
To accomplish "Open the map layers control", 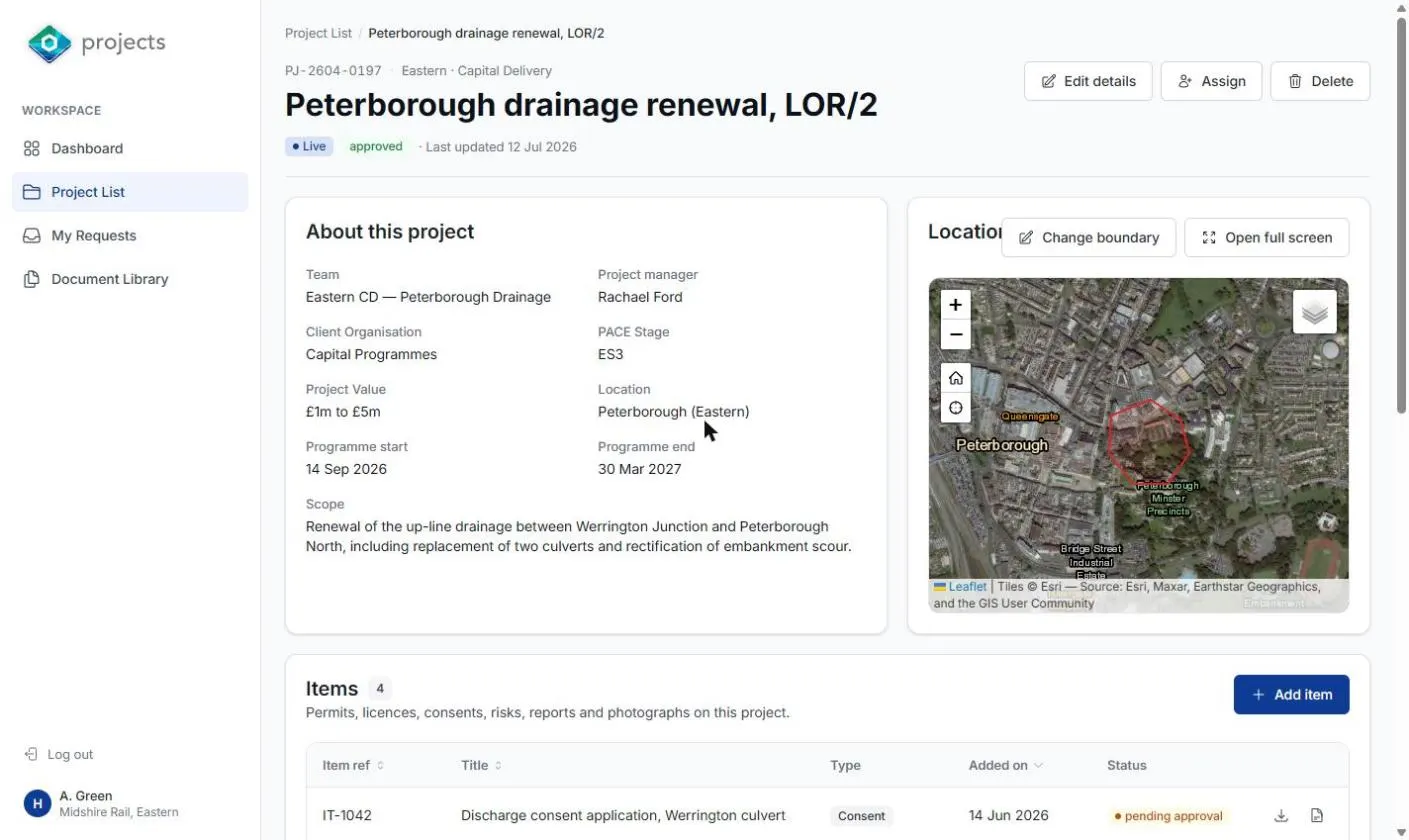I will (x=1314, y=313).
